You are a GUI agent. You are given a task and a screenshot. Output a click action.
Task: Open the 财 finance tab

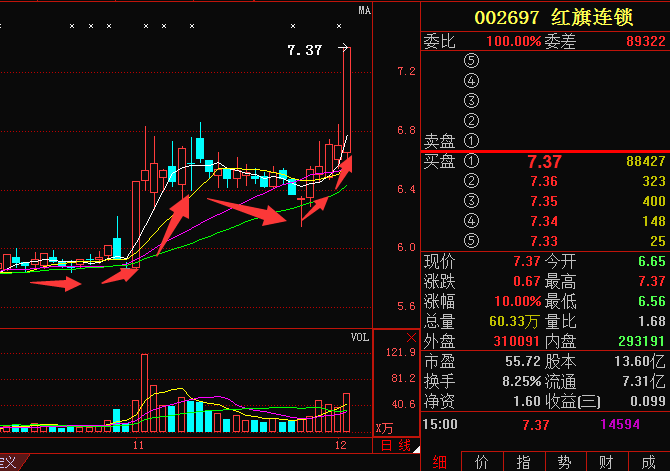pos(606,461)
